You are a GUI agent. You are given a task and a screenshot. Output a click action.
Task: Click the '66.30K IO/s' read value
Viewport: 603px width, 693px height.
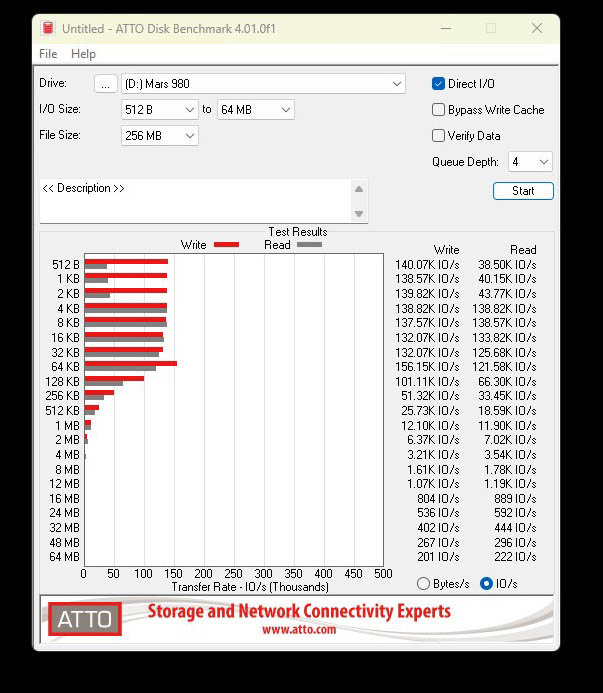pyautogui.click(x=507, y=381)
